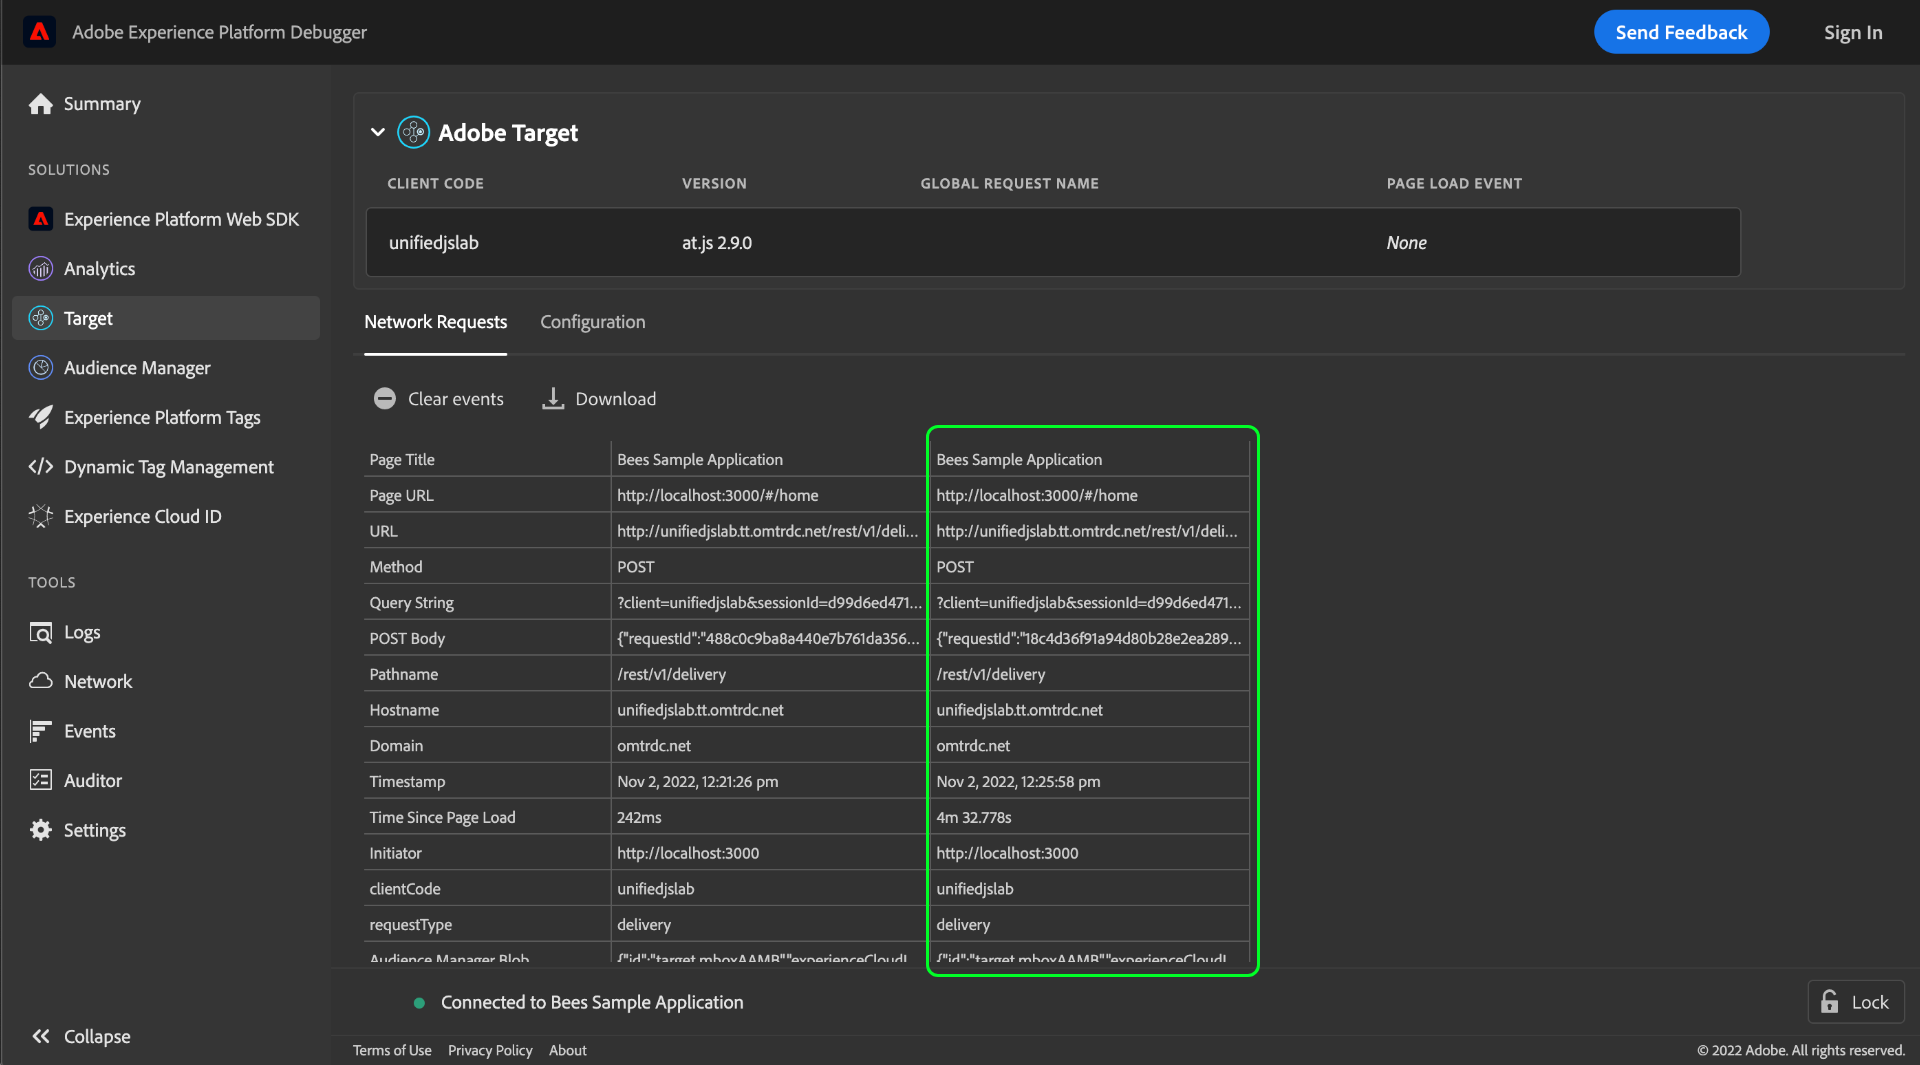Open the Privacy Policy link
The image size is (1920, 1065).
click(x=490, y=1050)
